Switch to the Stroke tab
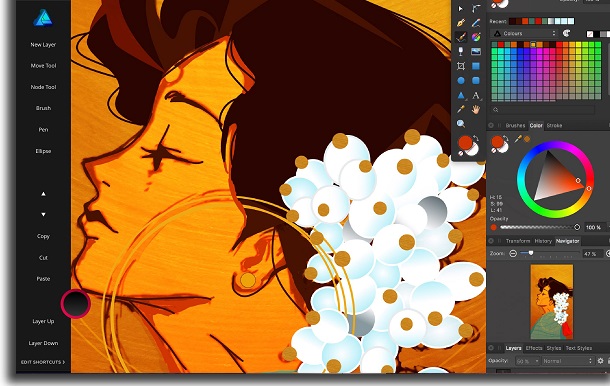610x386 pixels. pos(554,125)
